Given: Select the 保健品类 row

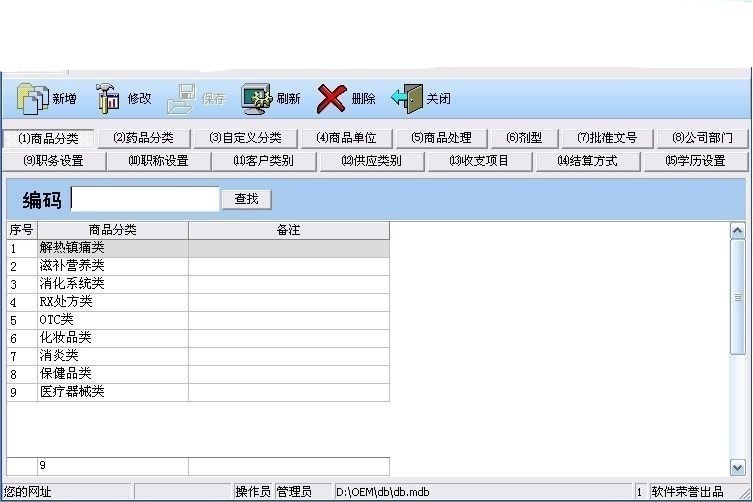Looking at the screenshot, I should 198,374.
